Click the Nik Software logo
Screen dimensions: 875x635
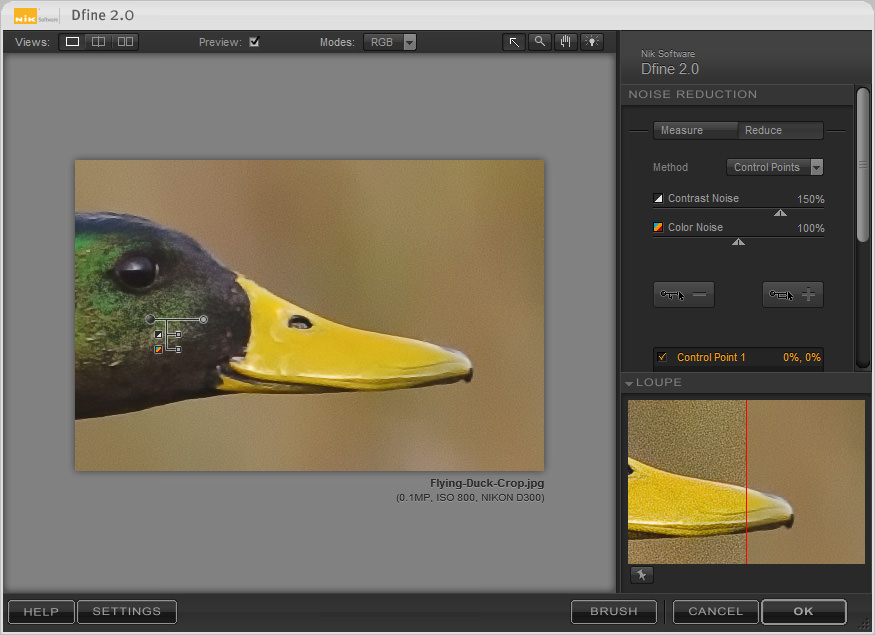[36, 17]
